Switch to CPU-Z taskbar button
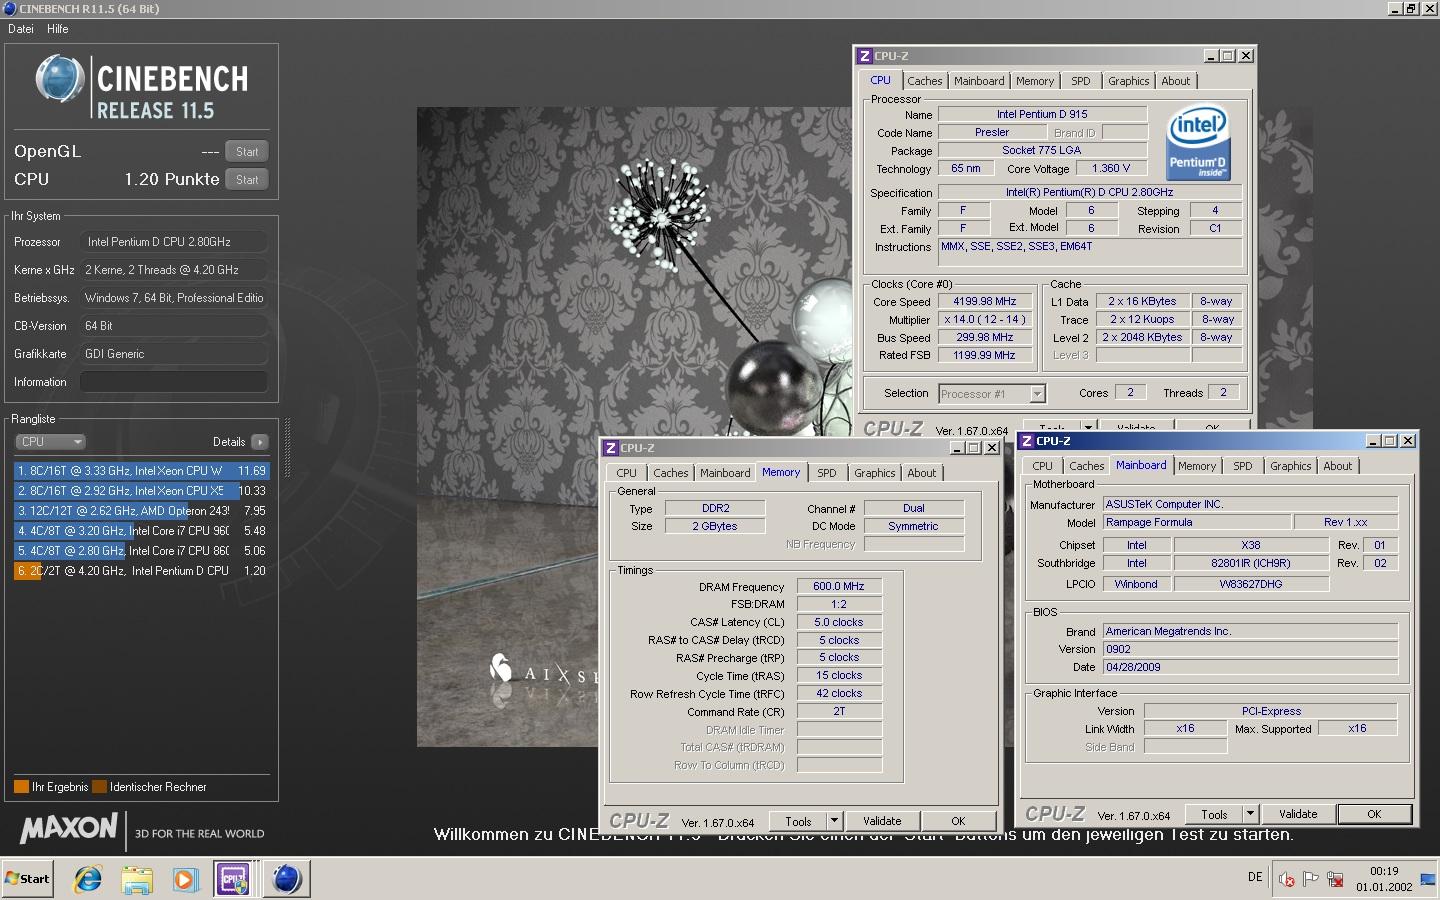This screenshot has width=1440, height=900. [x=234, y=879]
